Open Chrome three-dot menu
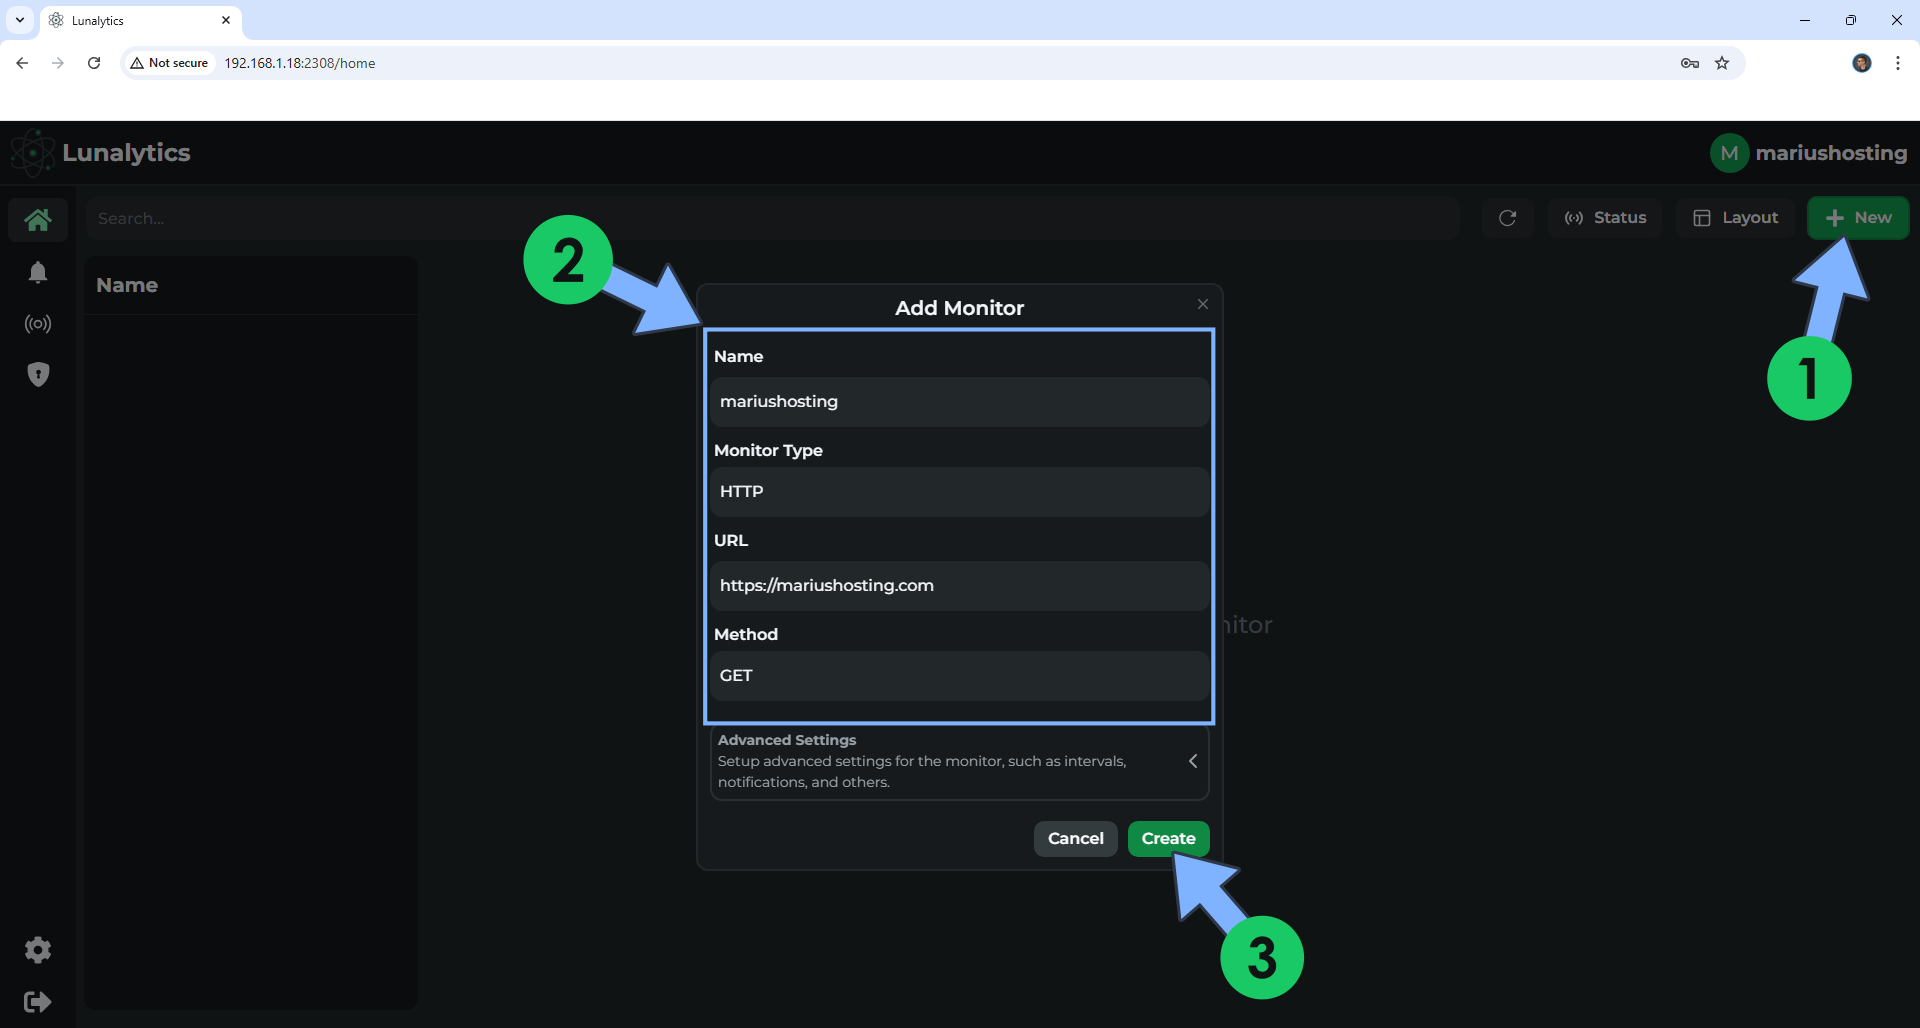Viewport: 1920px width, 1028px height. click(1898, 63)
